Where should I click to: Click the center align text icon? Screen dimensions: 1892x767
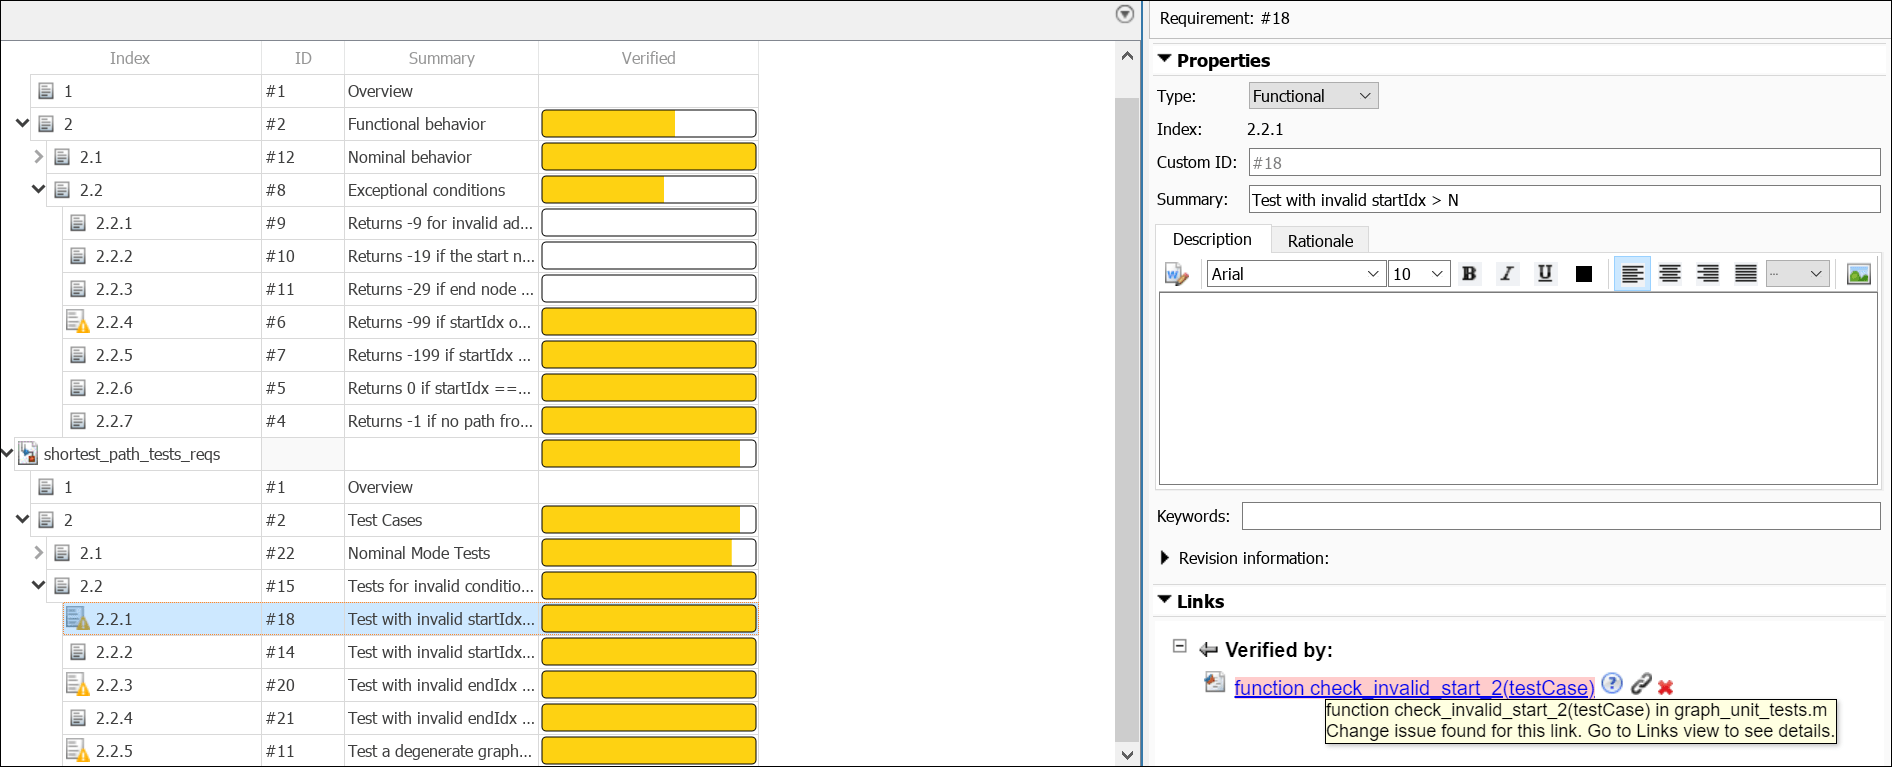(x=1670, y=274)
